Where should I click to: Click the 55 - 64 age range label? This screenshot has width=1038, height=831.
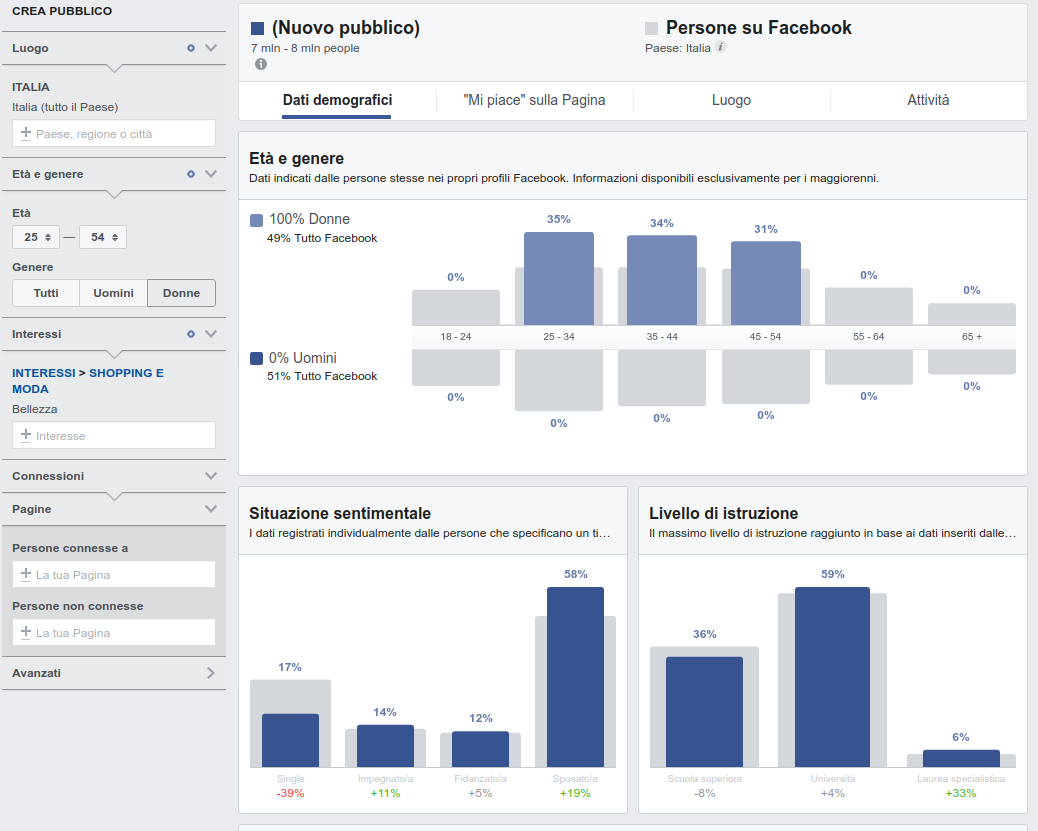[869, 336]
